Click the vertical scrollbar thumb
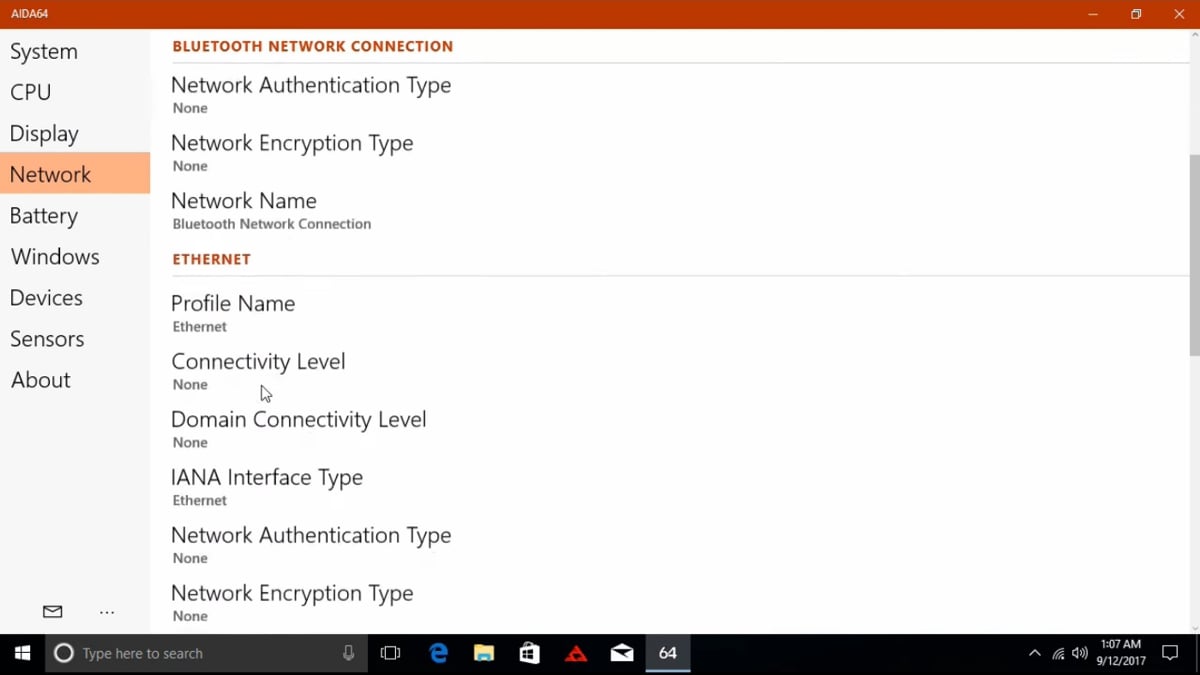1200x675 pixels. (1194, 255)
